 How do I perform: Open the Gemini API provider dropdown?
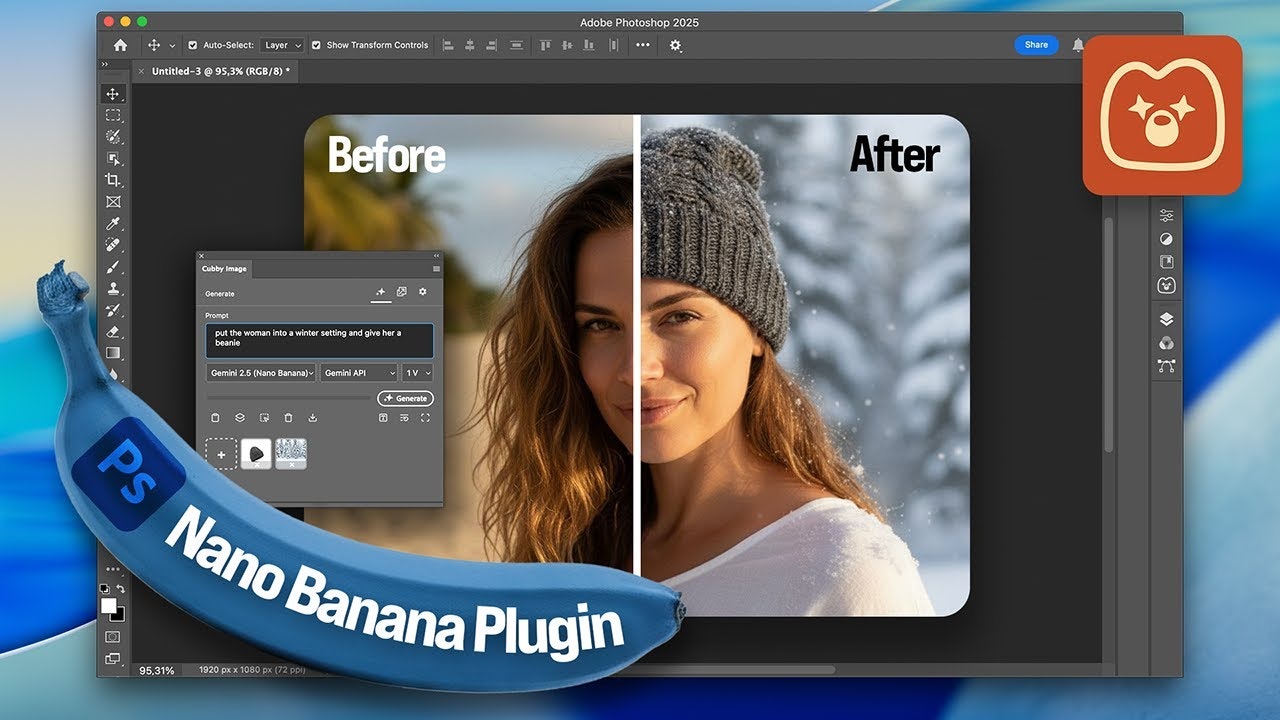click(x=359, y=372)
